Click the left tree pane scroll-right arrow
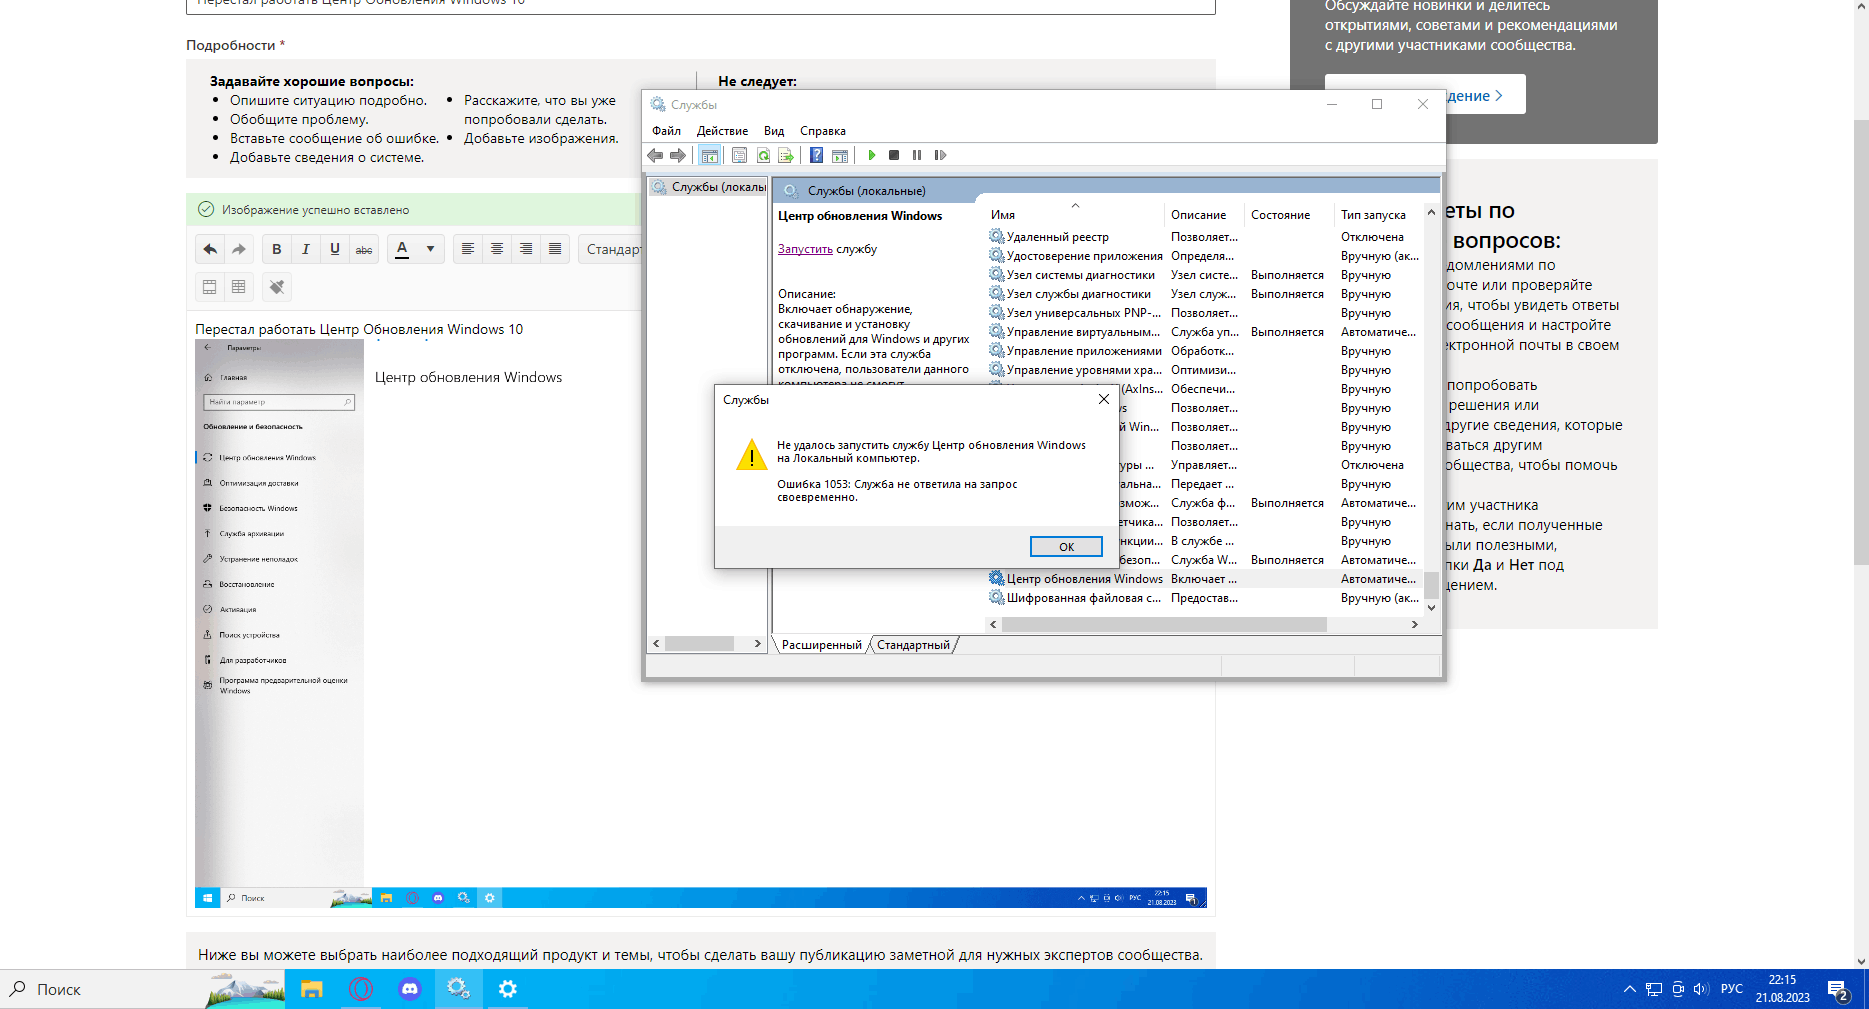This screenshot has height=1009, width=1869. pos(757,644)
